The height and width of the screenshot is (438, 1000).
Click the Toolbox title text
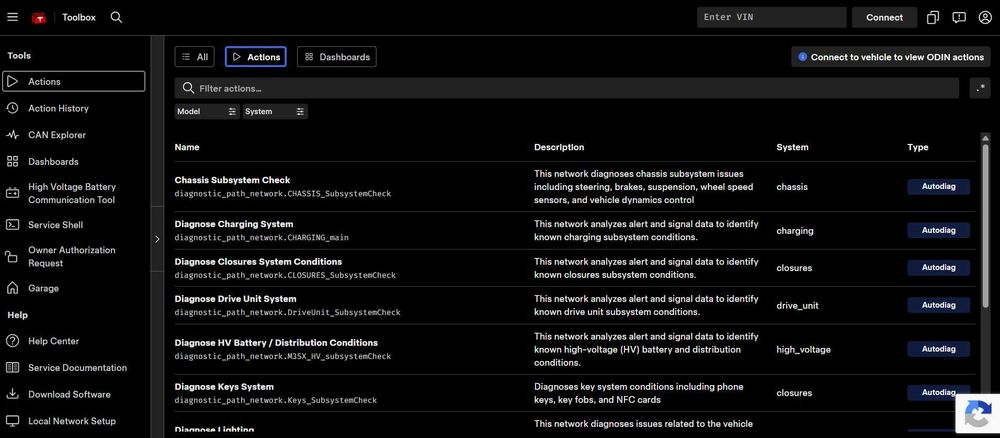pyautogui.click(x=79, y=17)
